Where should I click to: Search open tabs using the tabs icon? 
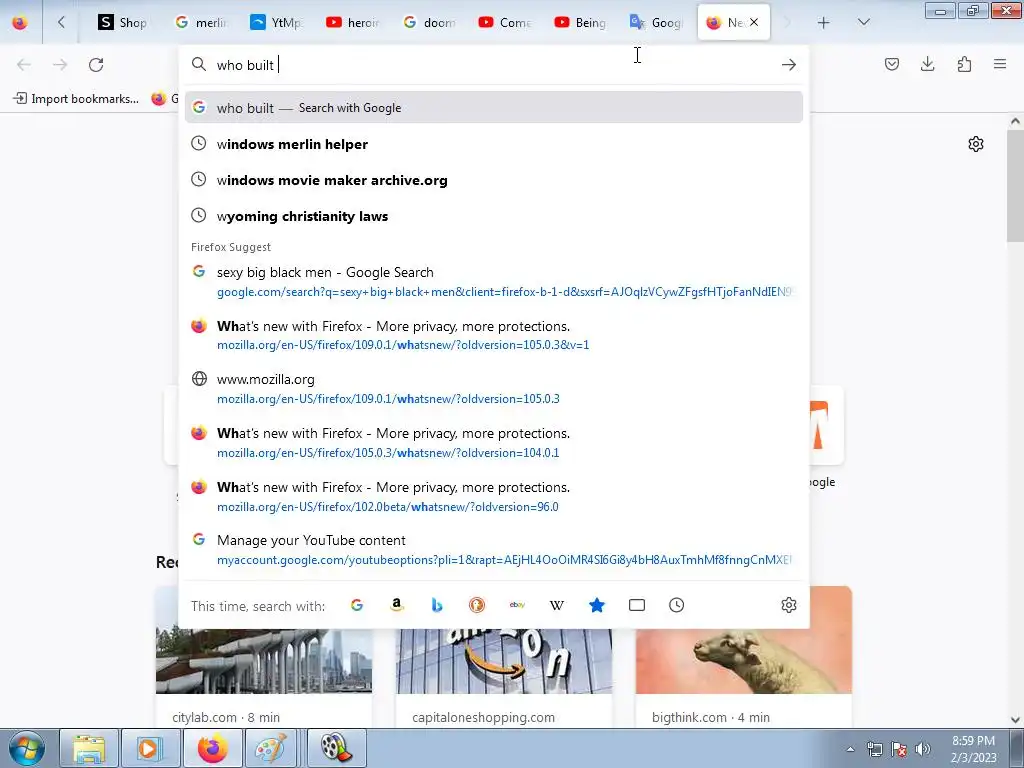pyautogui.click(x=637, y=605)
